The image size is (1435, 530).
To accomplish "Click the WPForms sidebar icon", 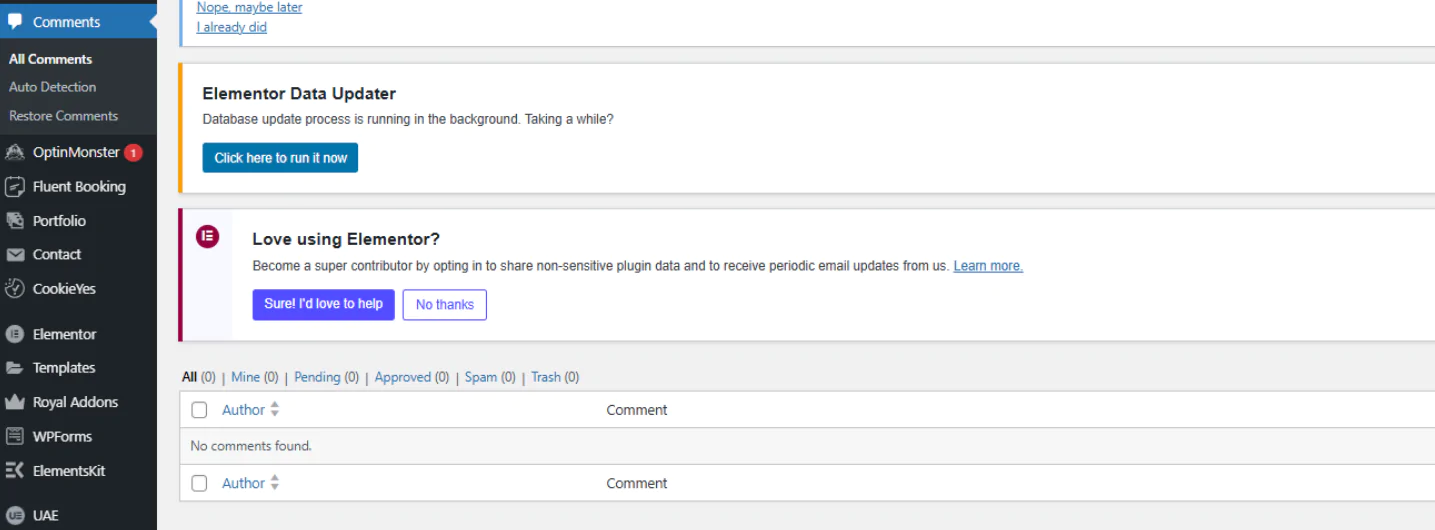I will click(x=15, y=436).
